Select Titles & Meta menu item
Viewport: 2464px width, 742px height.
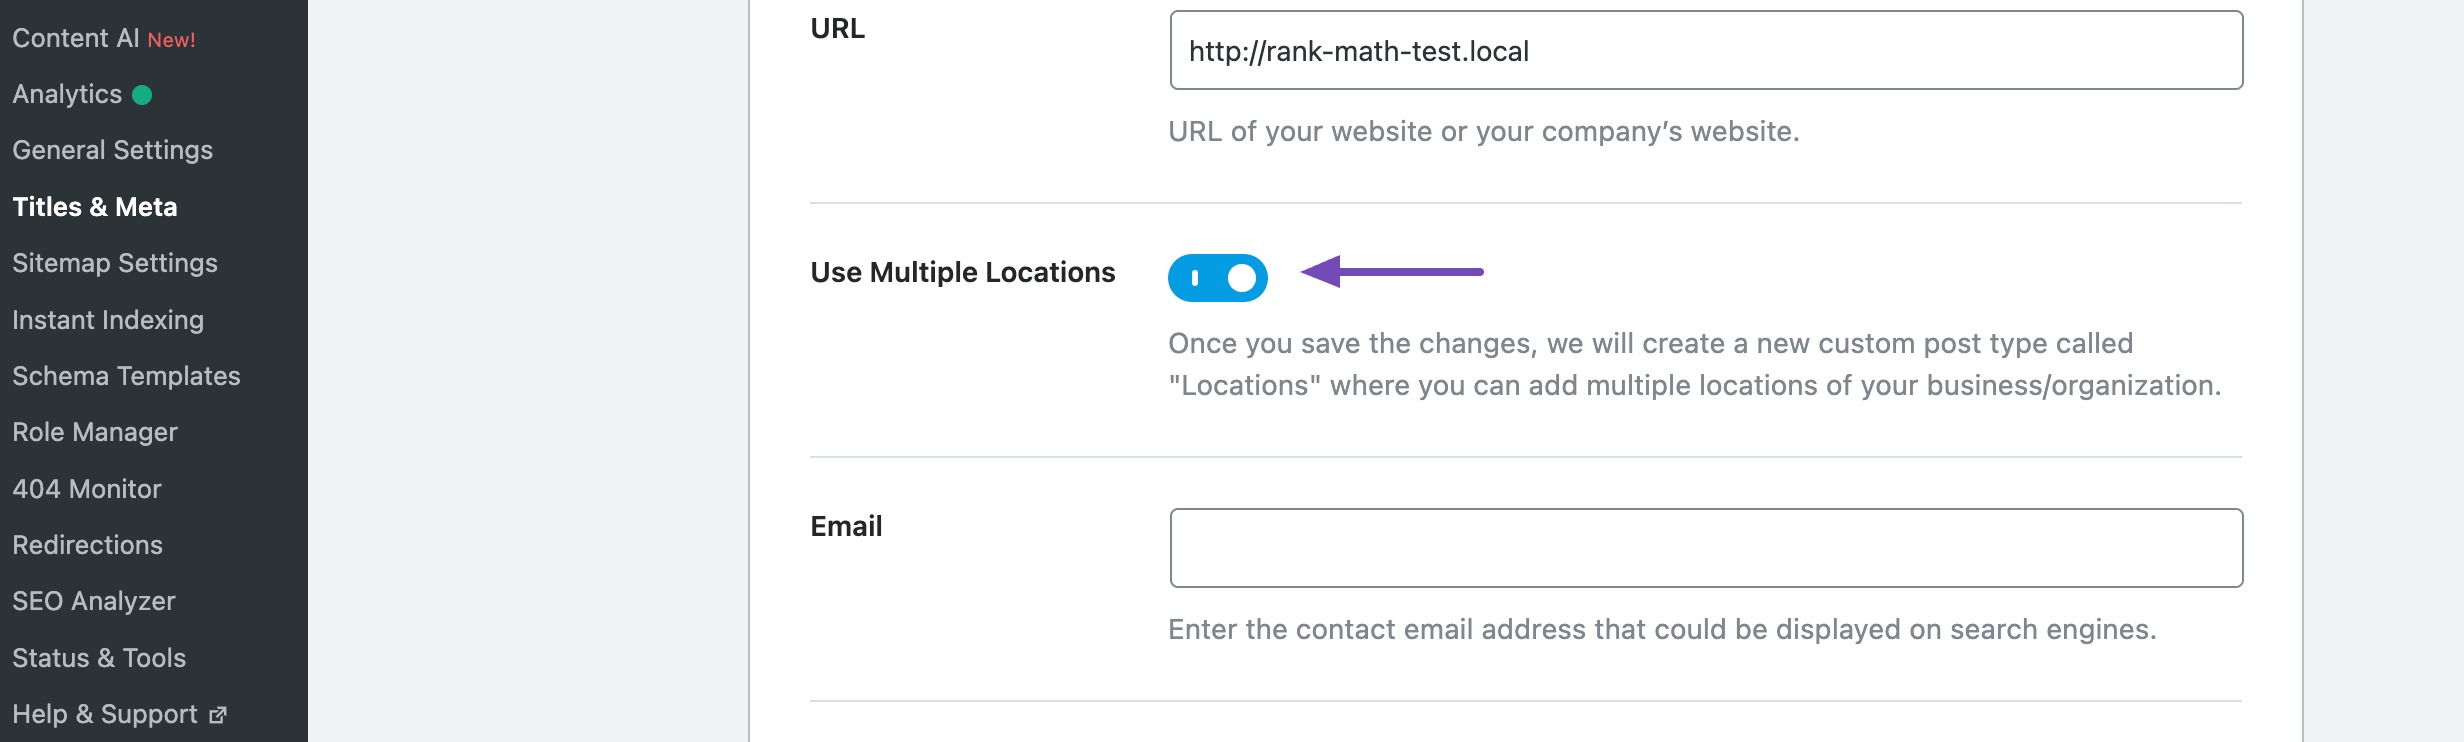point(95,207)
